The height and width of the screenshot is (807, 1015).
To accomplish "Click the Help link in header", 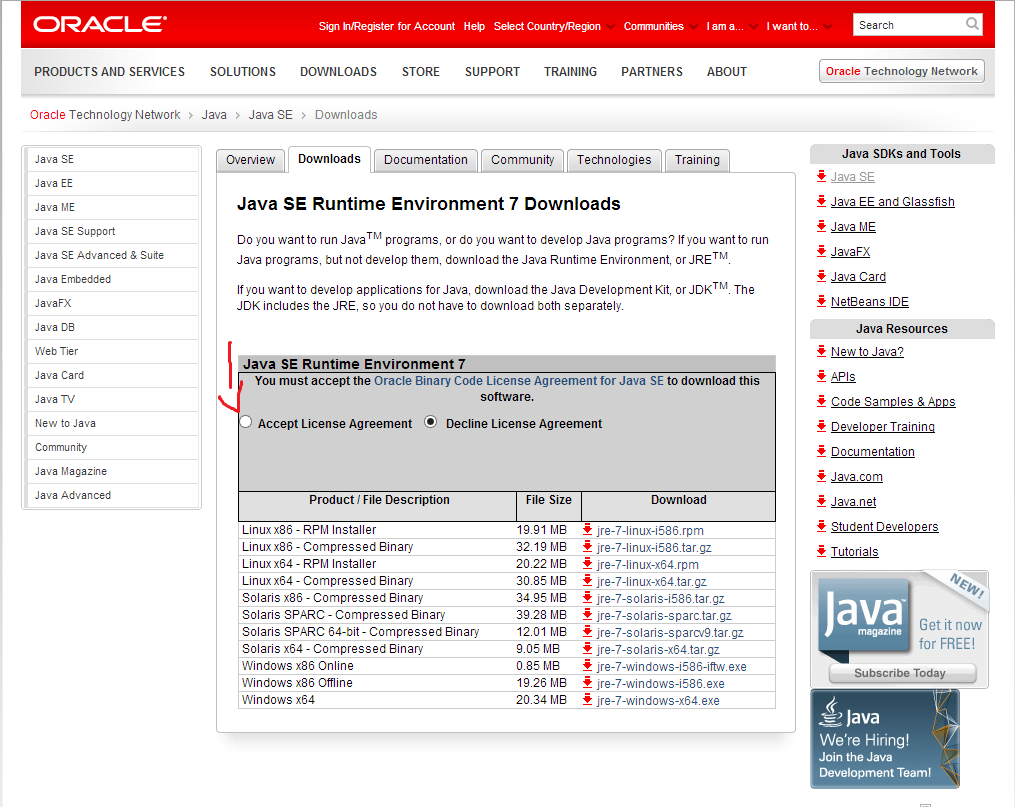I will point(474,26).
